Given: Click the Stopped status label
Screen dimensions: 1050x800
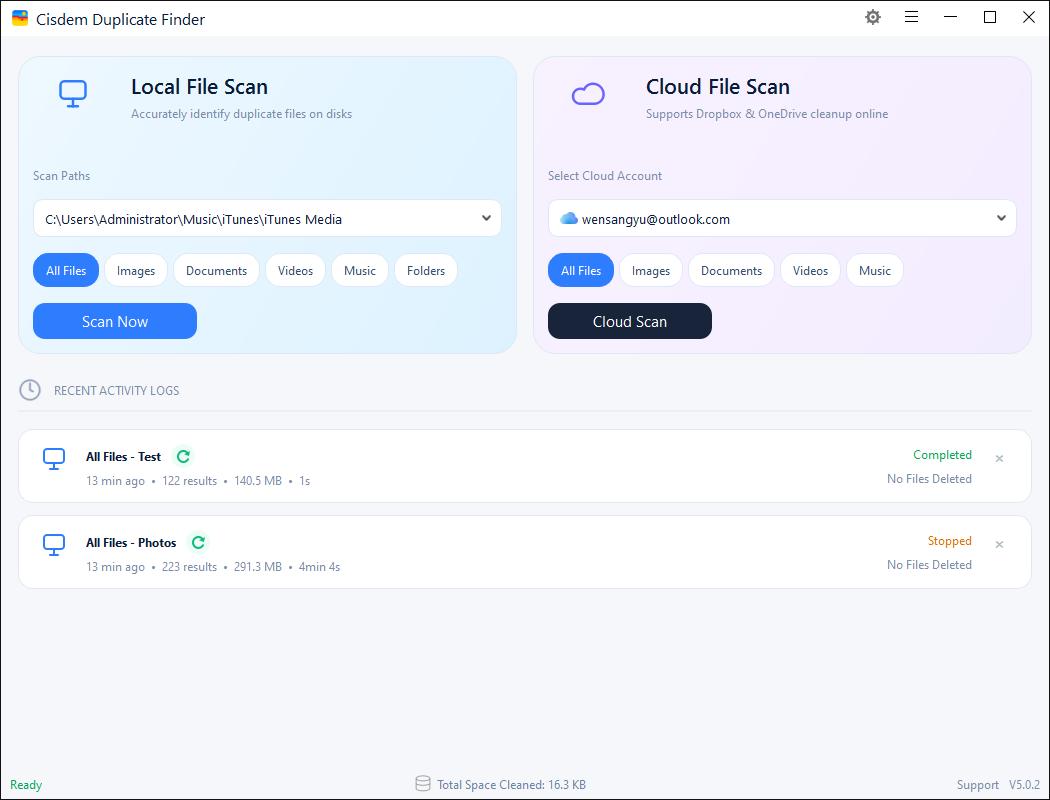Looking at the screenshot, I should [950, 540].
